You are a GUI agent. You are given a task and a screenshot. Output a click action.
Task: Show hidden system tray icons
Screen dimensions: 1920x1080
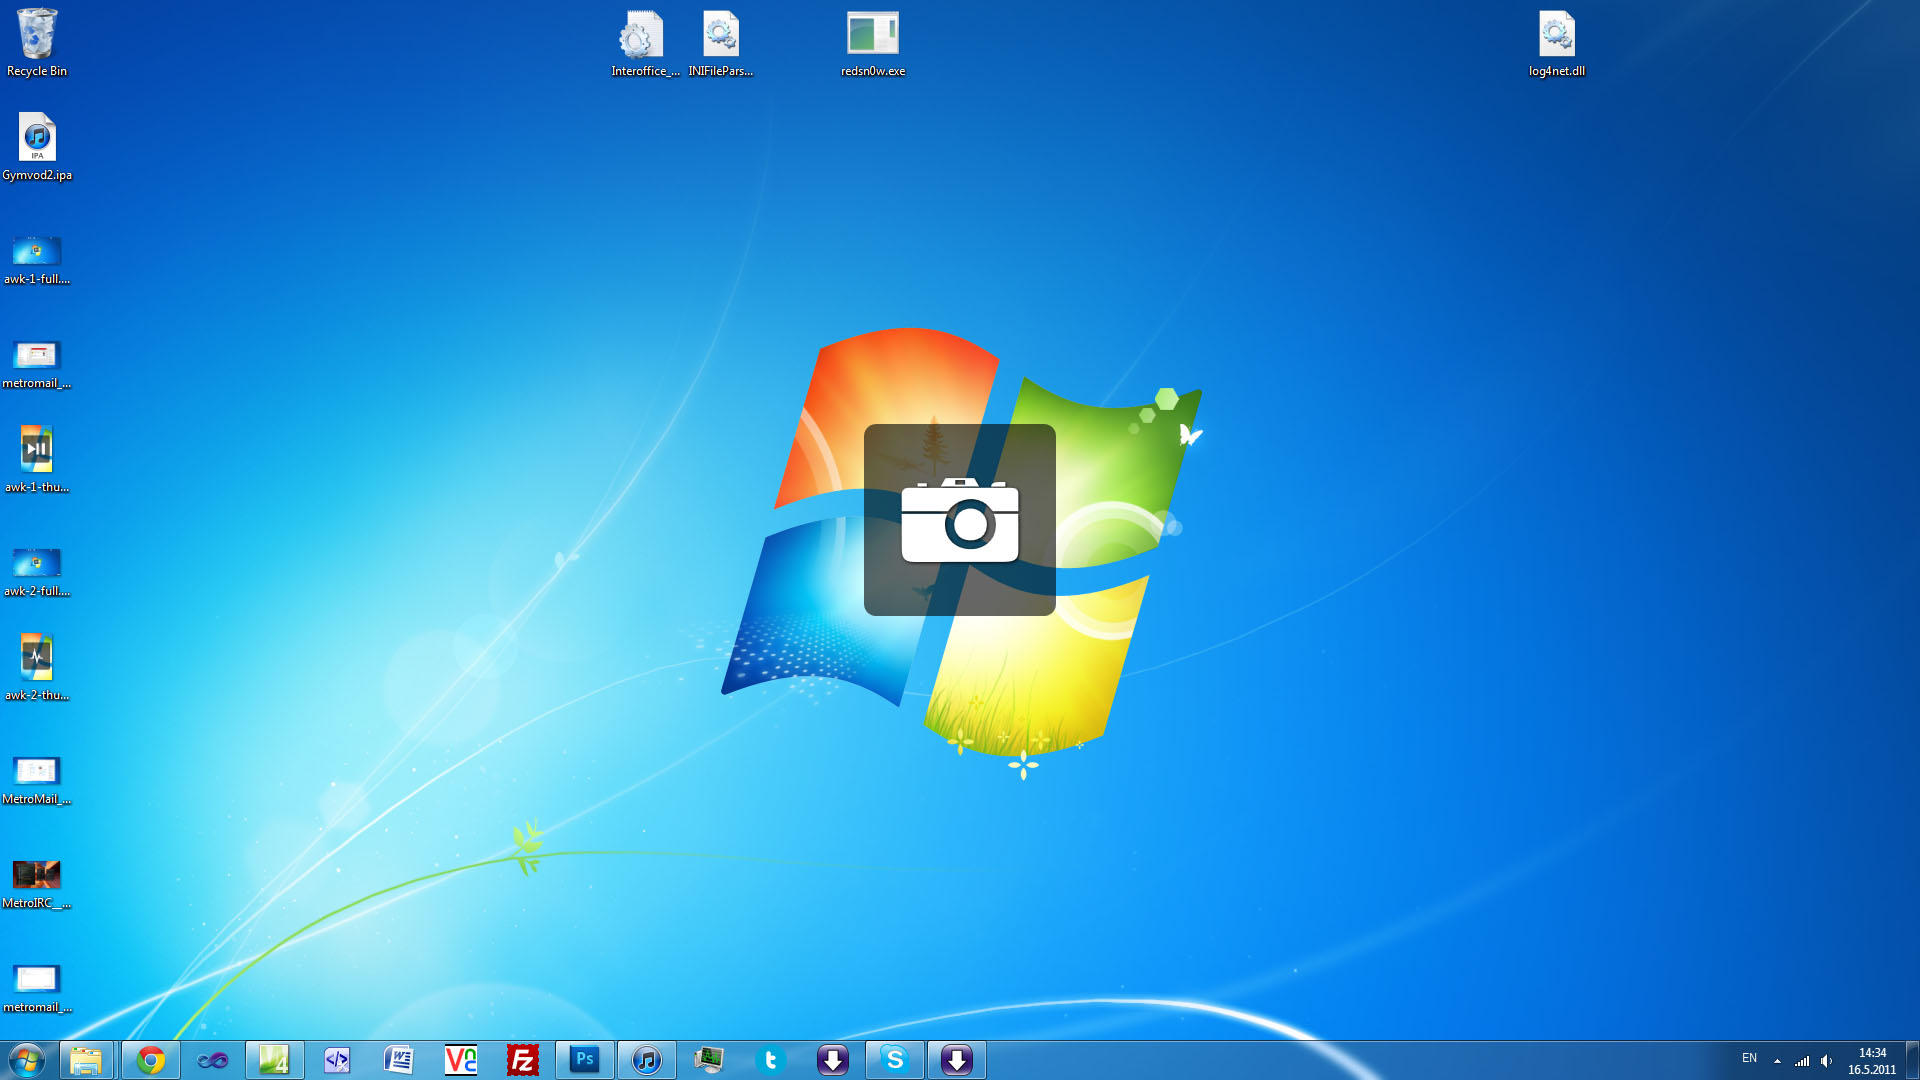tap(1777, 1061)
